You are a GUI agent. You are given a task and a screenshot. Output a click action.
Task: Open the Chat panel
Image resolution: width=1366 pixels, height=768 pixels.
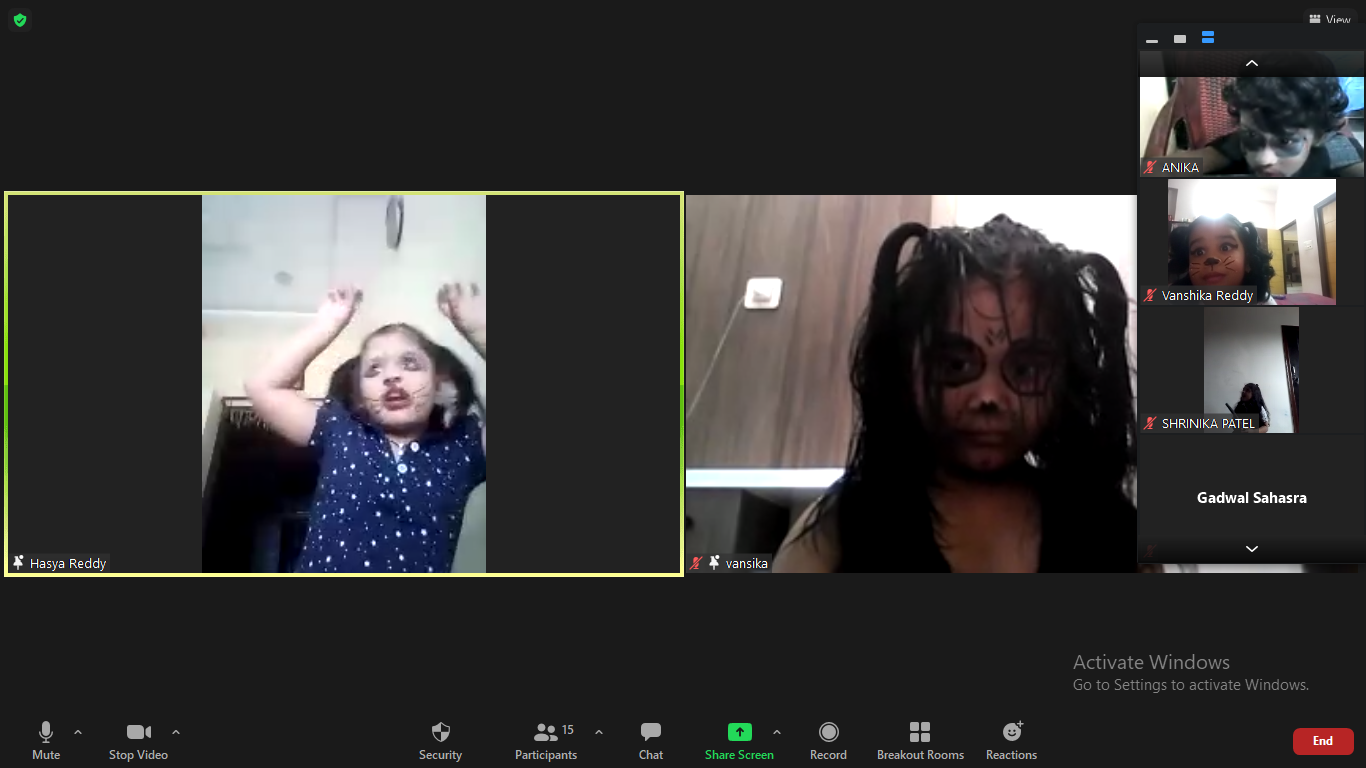651,740
